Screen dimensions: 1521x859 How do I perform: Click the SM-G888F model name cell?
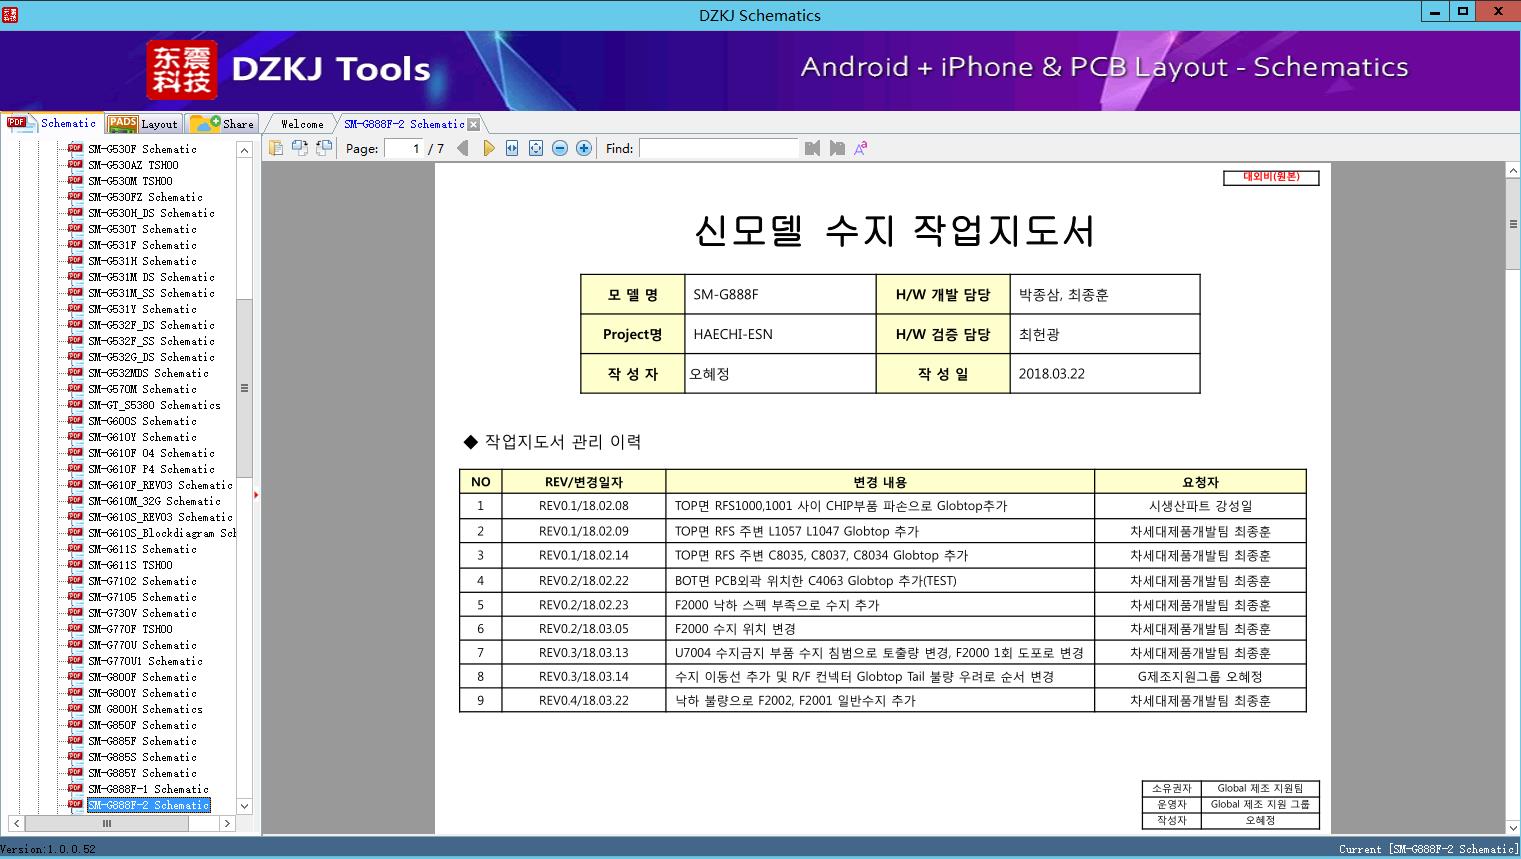click(780, 295)
